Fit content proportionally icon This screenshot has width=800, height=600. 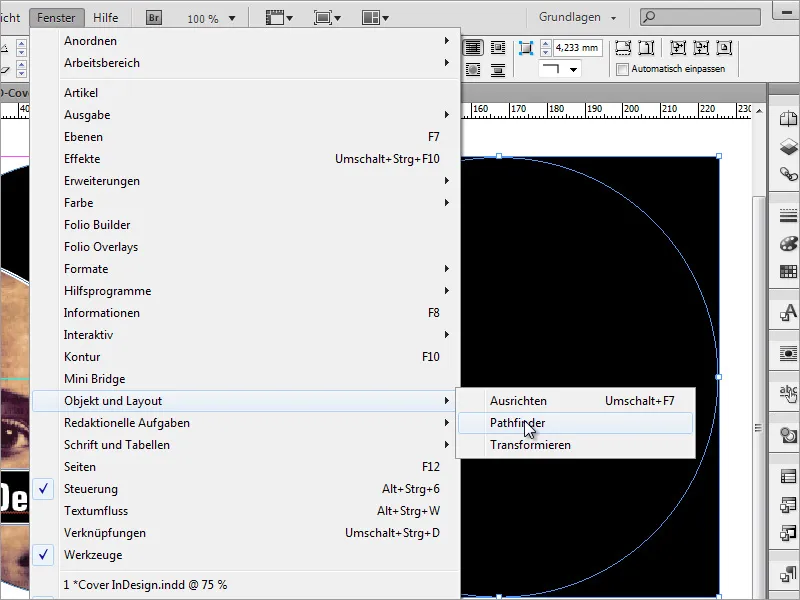[646, 48]
